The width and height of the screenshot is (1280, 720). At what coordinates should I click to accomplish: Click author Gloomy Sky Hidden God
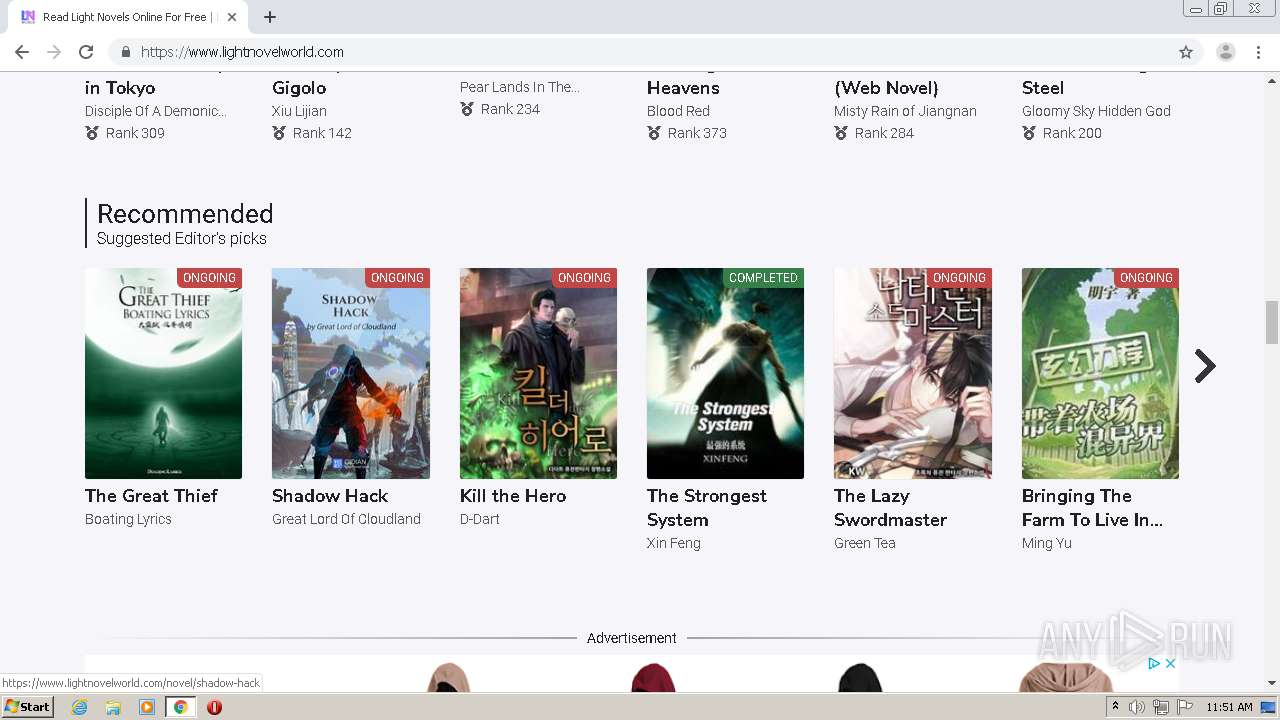1096,111
